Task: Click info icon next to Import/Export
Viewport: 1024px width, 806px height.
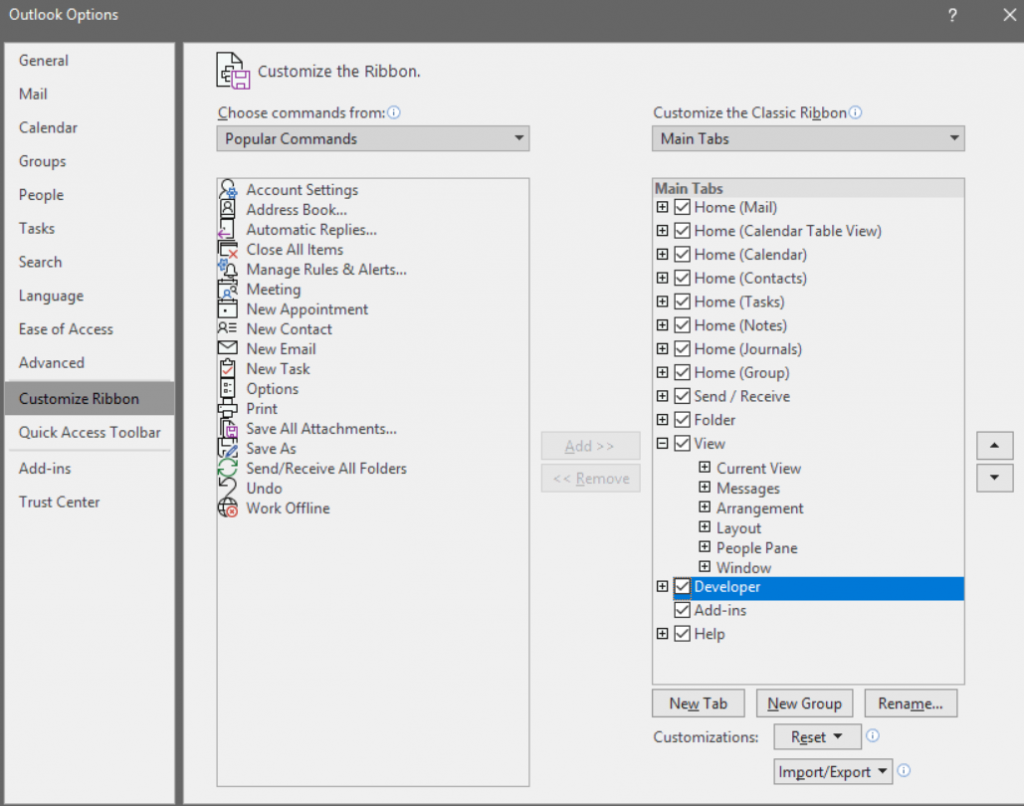Action: [x=904, y=771]
